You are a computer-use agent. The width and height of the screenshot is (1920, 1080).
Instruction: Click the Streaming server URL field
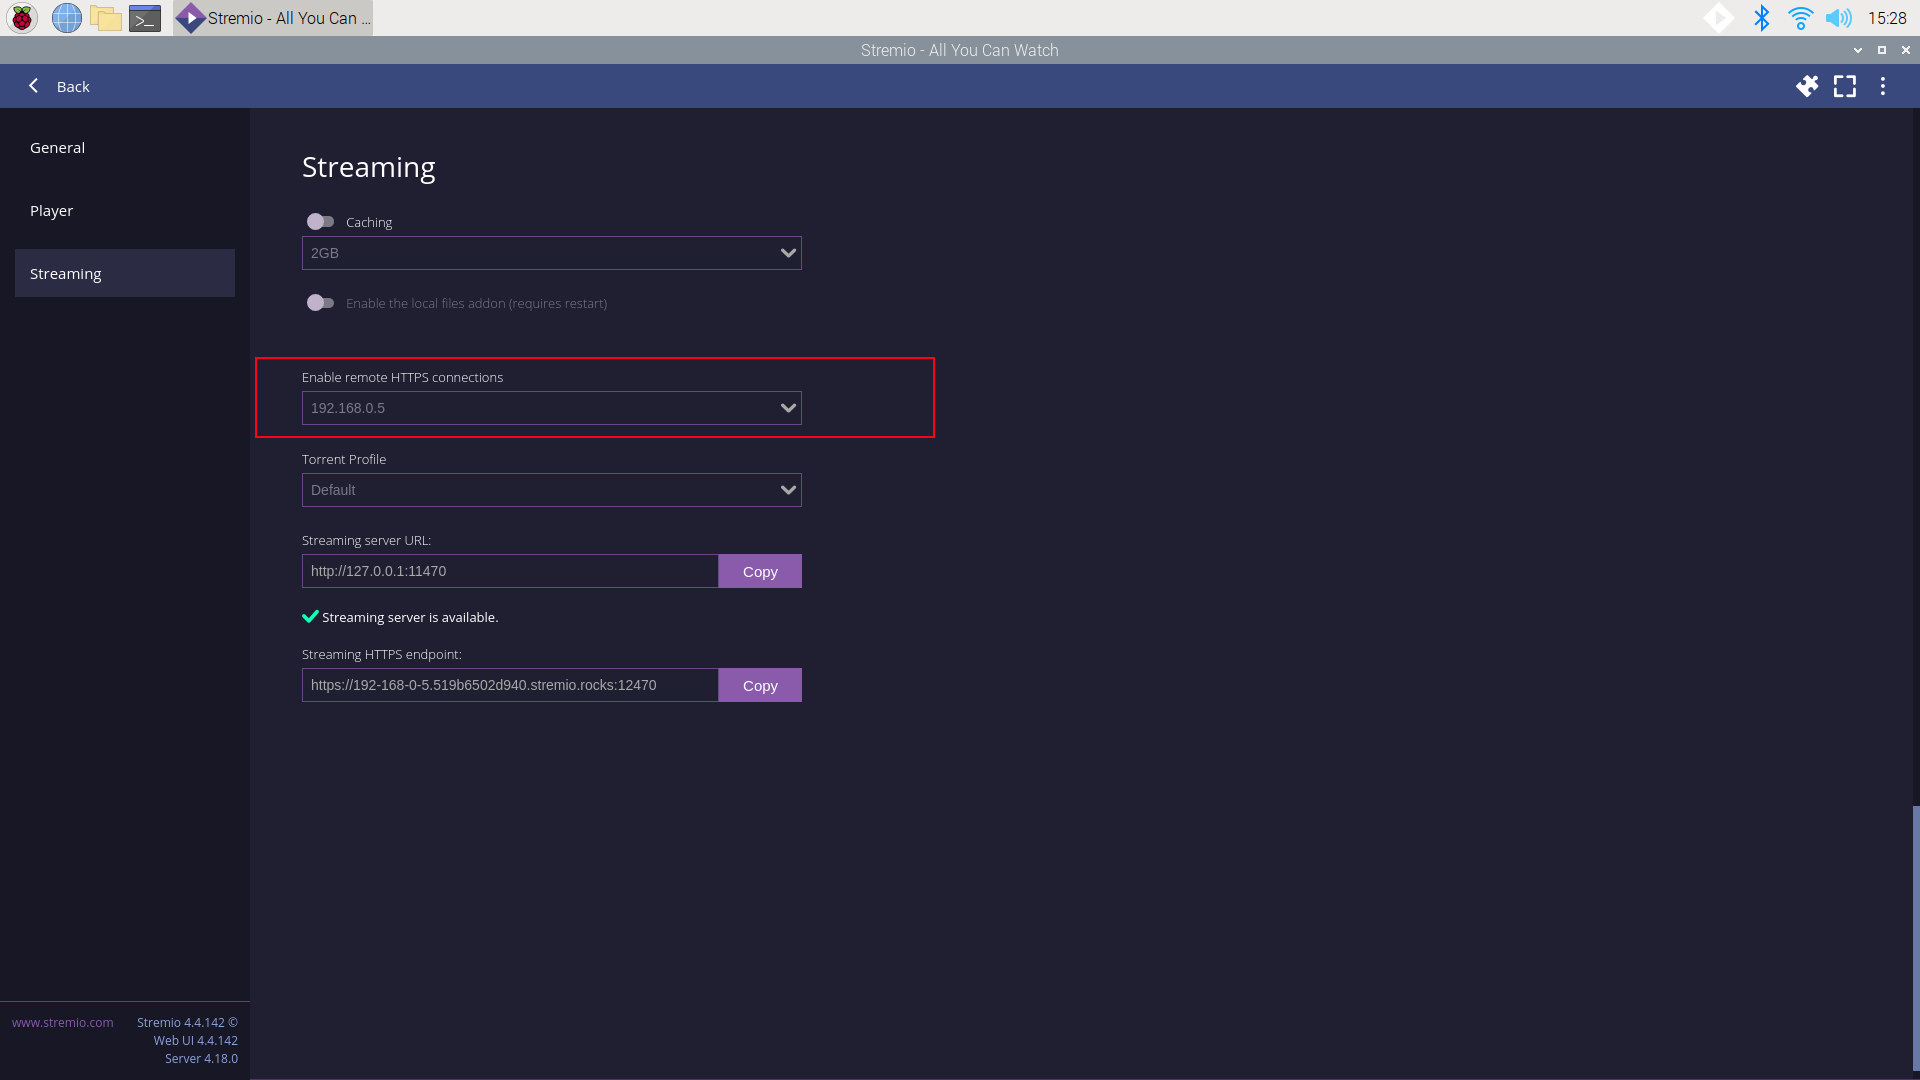pyautogui.click(x=510, y=571)
